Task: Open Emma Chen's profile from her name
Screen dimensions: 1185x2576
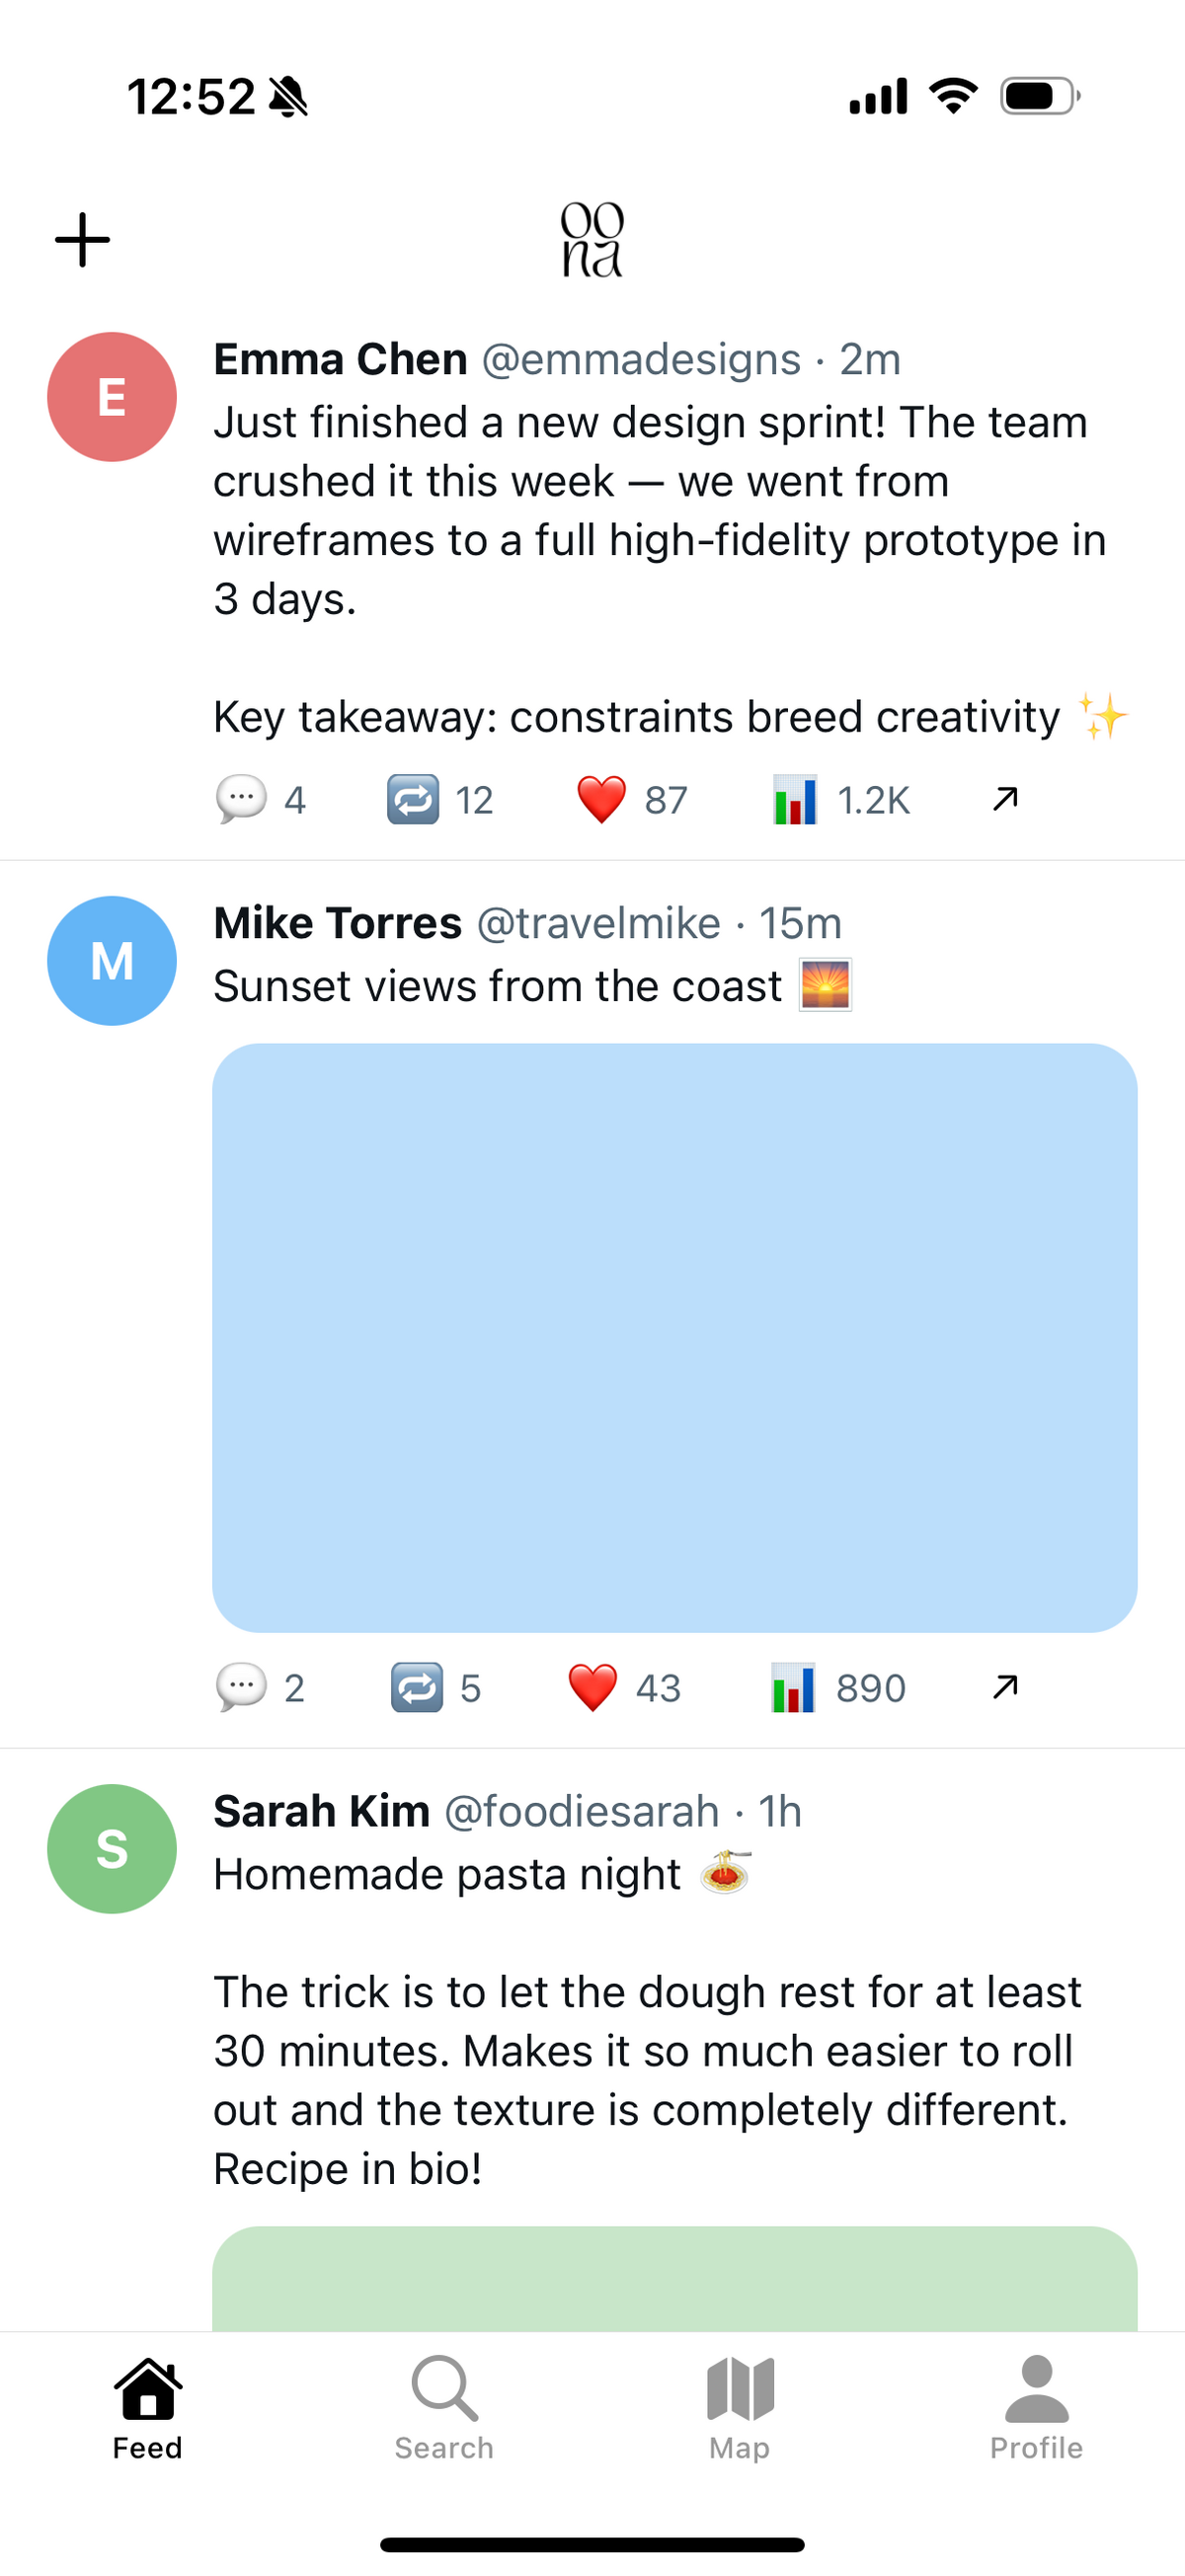Action: (x=340, y=359)
